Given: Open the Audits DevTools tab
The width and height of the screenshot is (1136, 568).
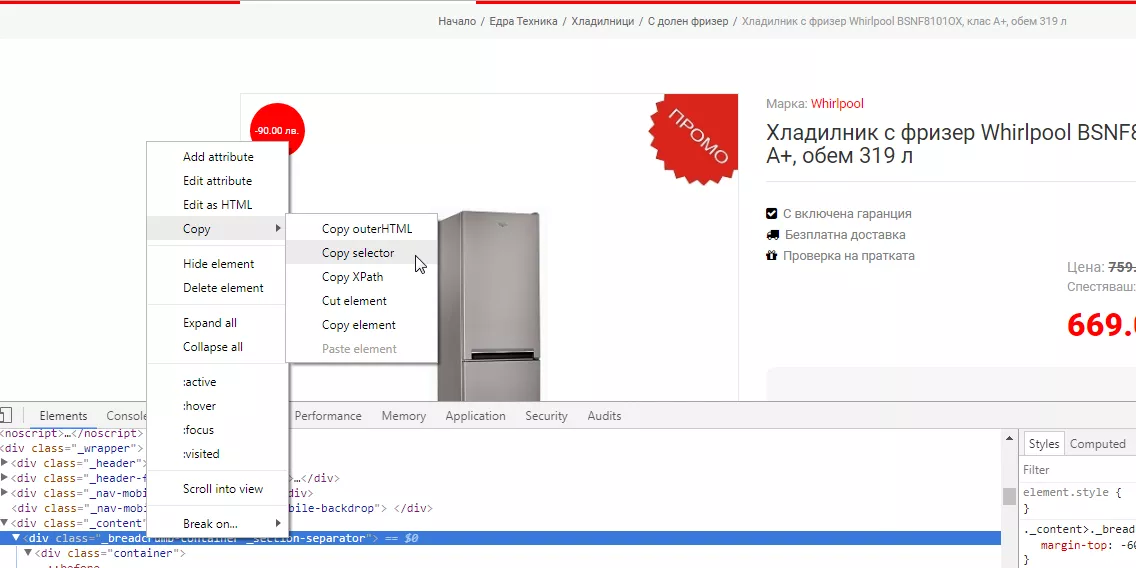Looking at the screenshot, I should point(604,415).
